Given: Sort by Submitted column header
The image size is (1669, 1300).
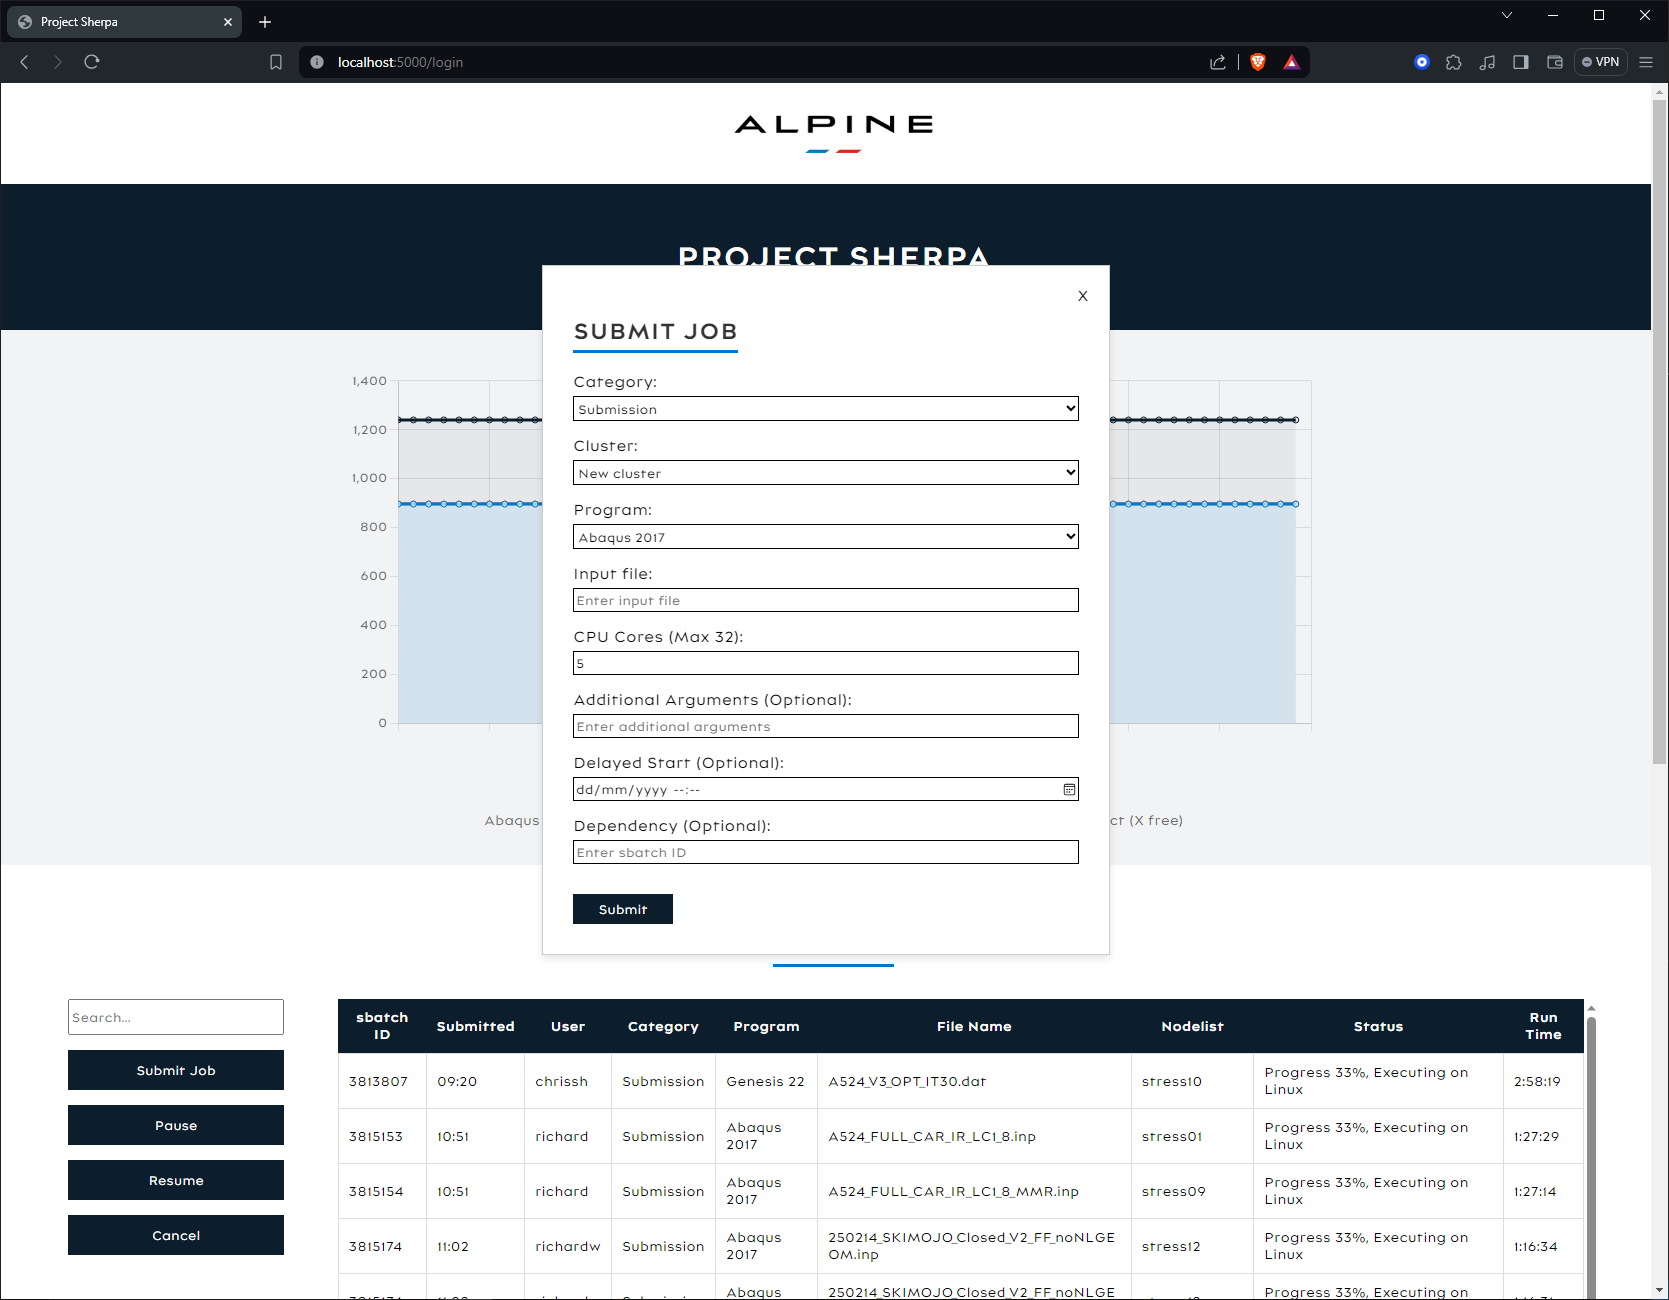Looking at the screenshot, I should 475,1026.
